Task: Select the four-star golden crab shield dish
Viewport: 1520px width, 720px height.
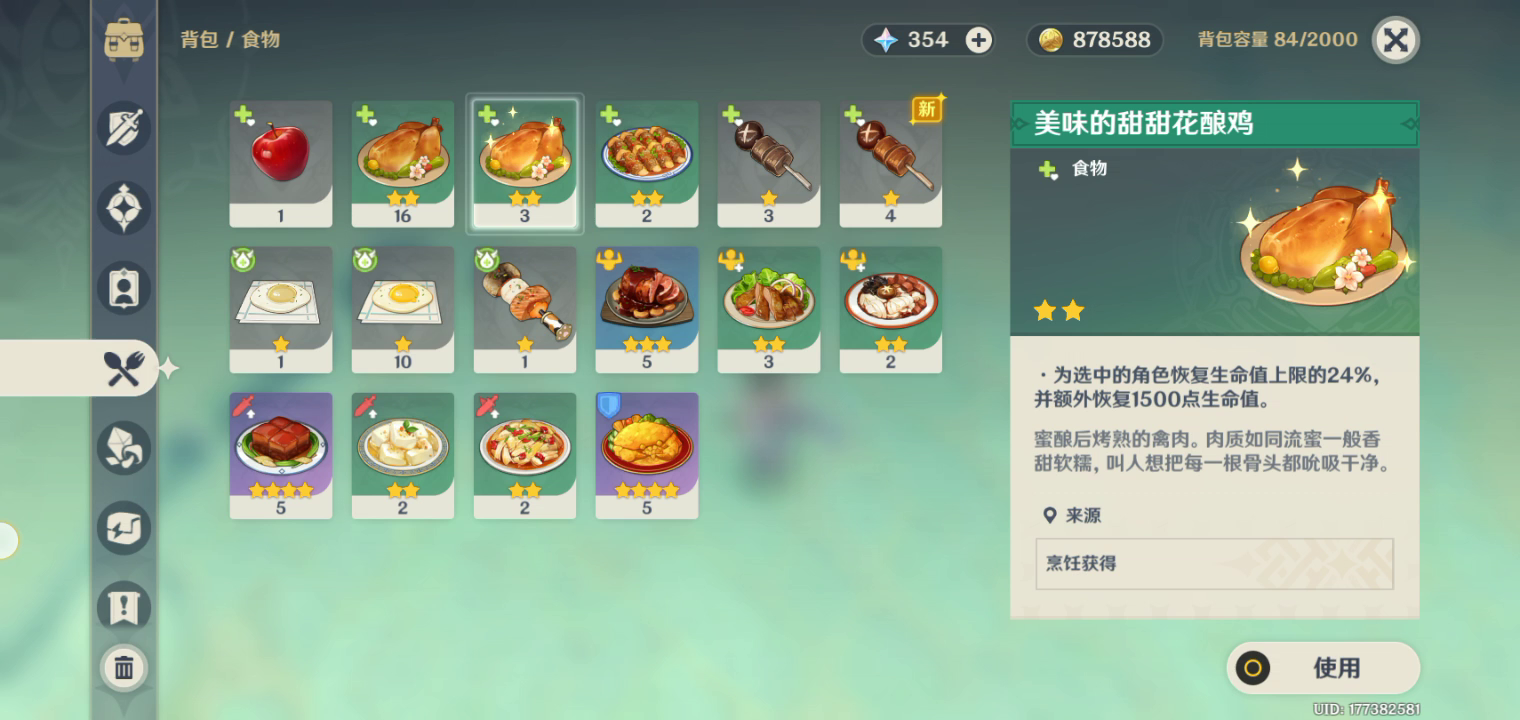Action: click(647, 456)
